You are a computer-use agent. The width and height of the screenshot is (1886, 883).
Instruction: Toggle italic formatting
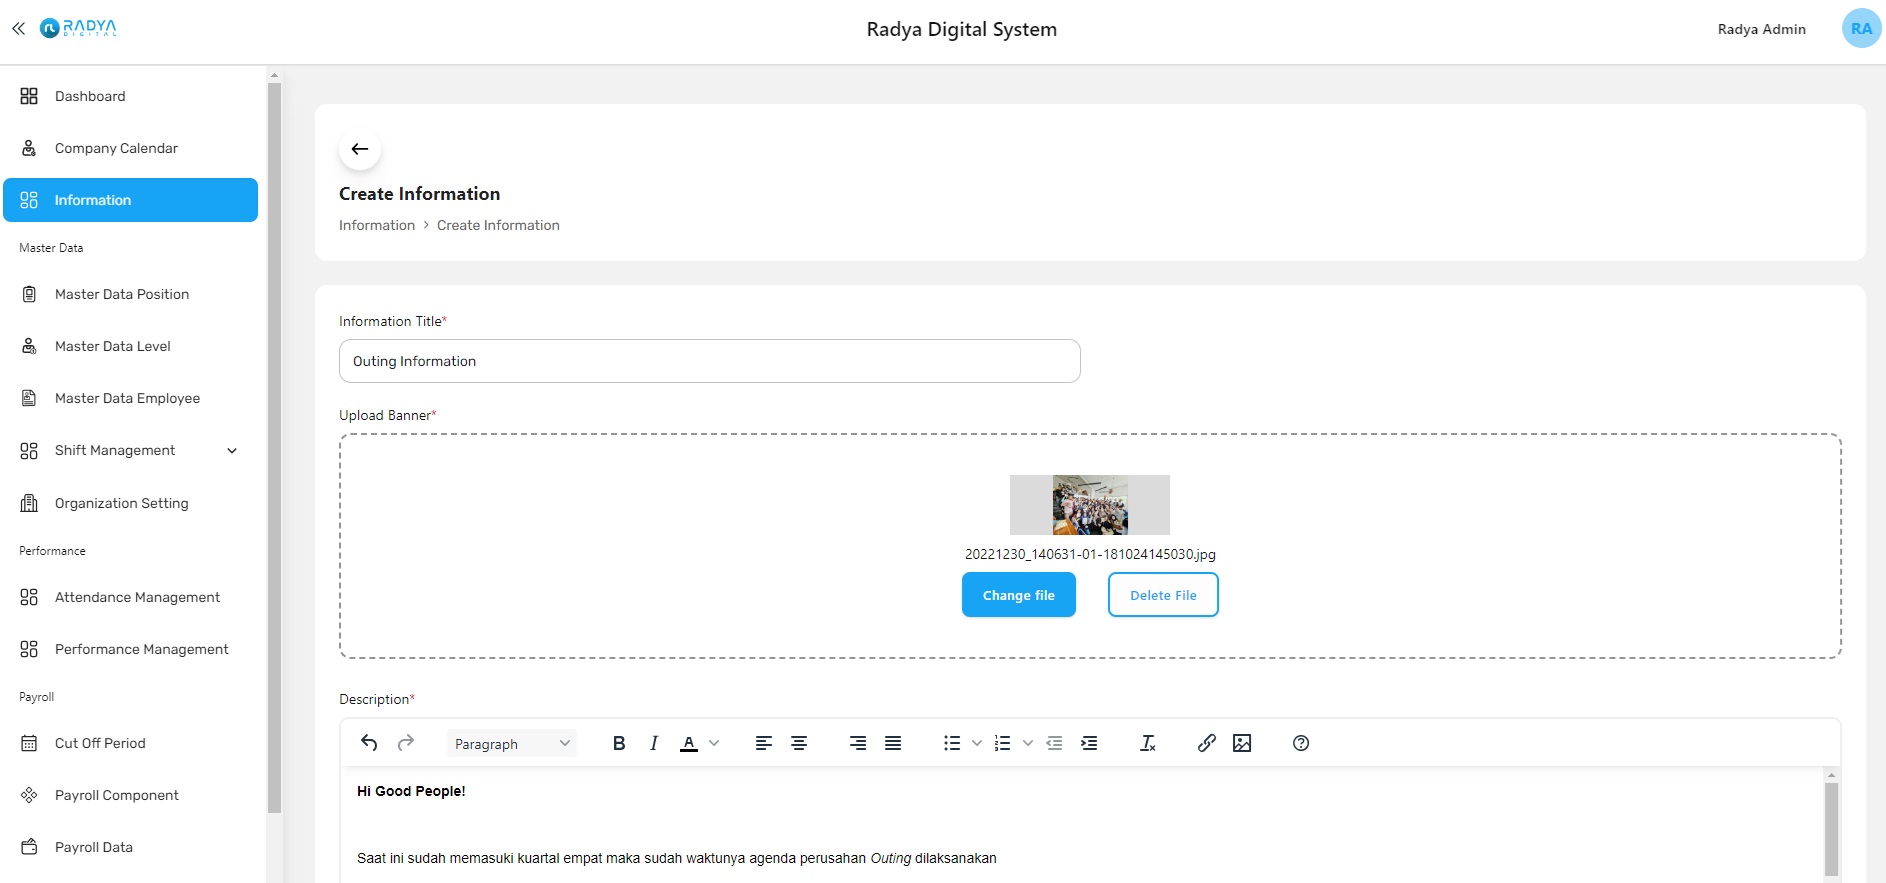(x=654, y=743)
